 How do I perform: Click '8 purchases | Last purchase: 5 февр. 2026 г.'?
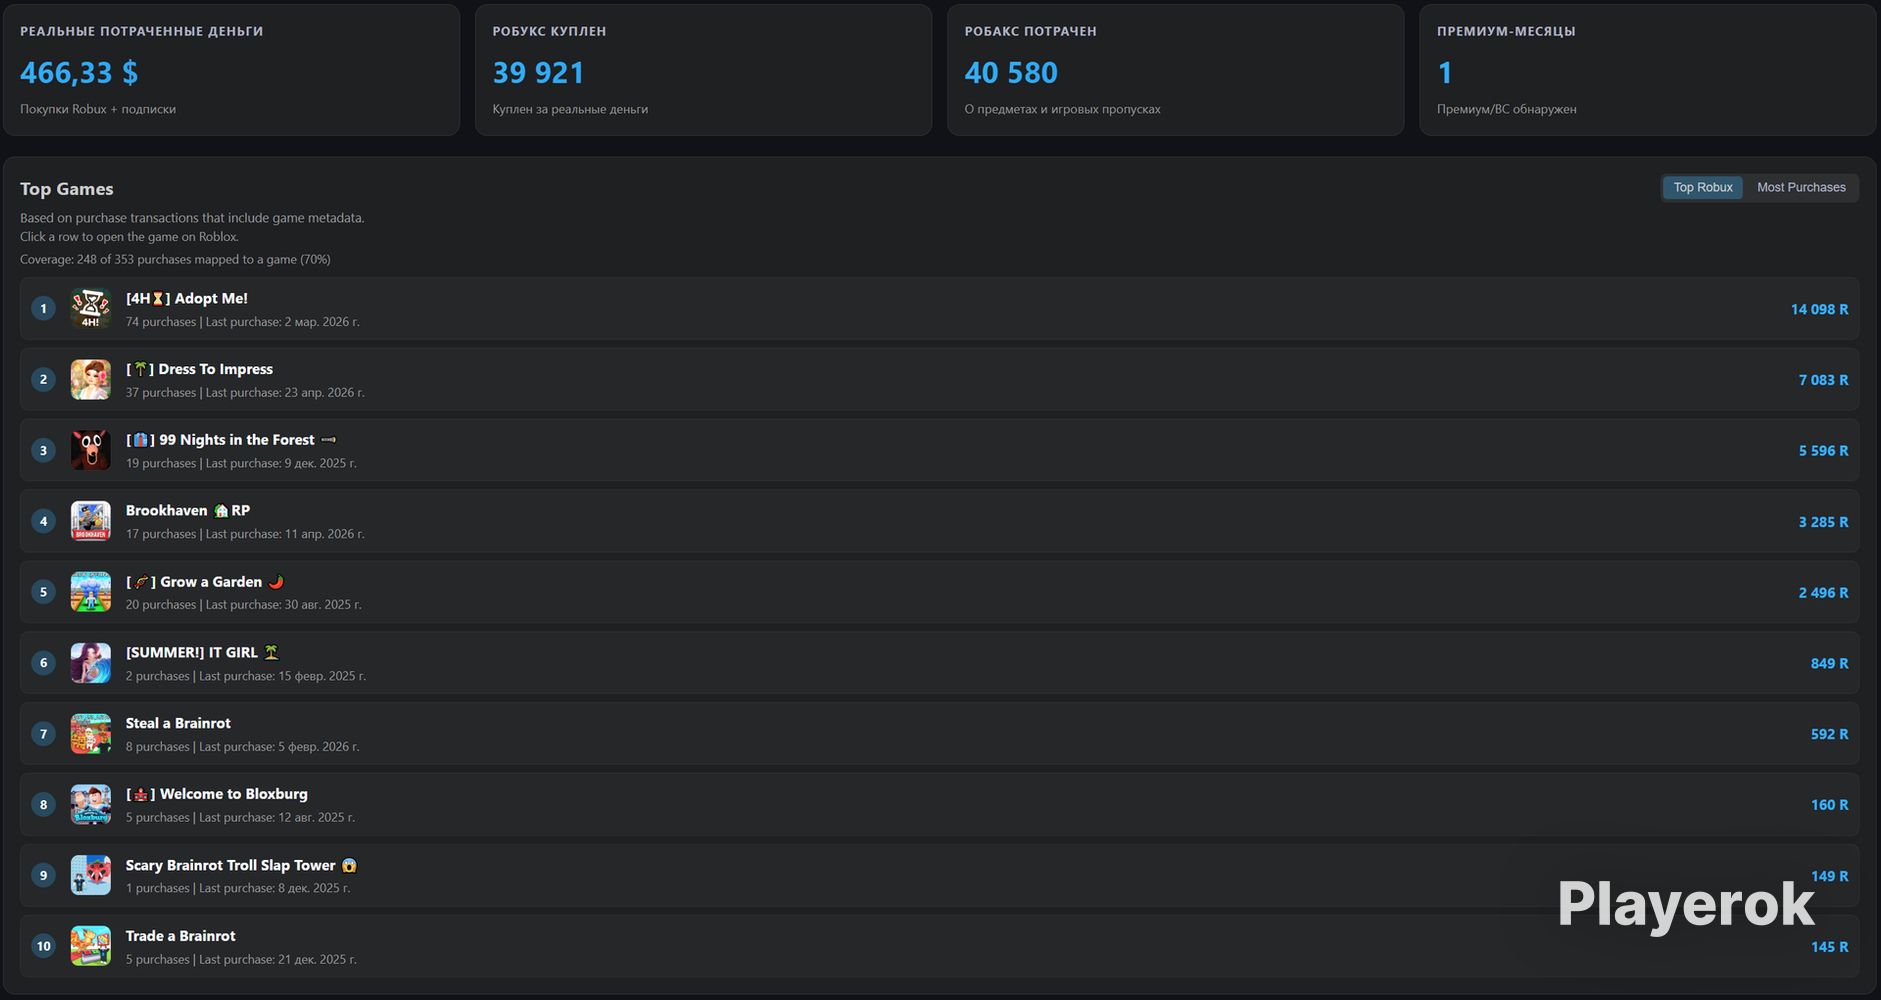[x=243, y=747]
